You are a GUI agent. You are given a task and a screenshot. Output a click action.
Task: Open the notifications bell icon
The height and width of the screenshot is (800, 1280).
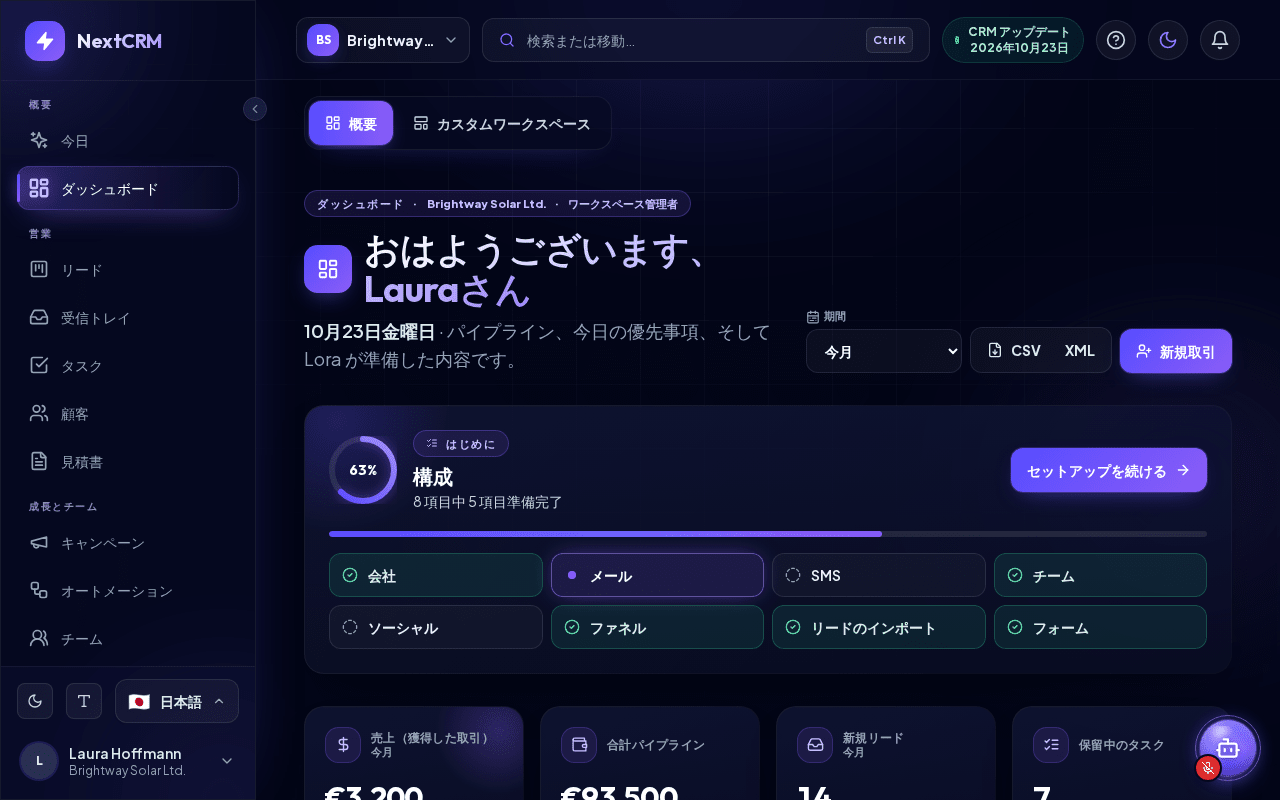coord(1220,40)
